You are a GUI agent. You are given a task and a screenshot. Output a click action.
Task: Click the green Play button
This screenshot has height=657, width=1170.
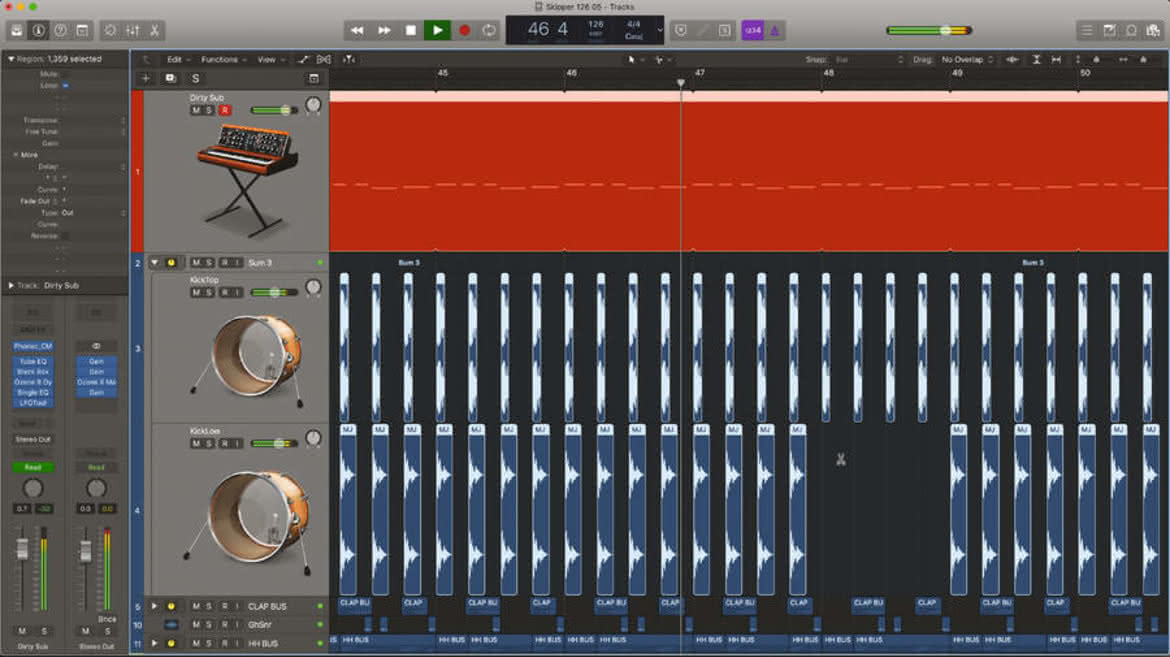click(x=437, y=31)
